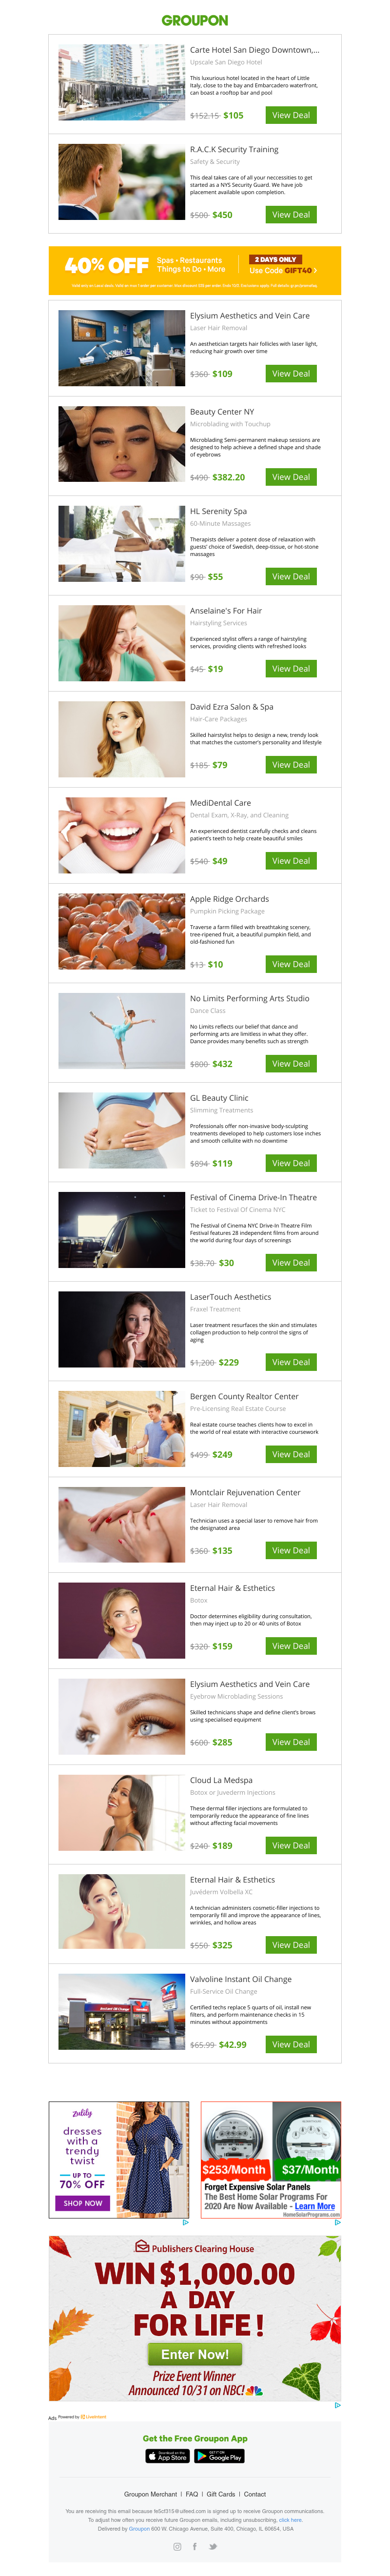Click the 40% OFF promo banner
Viewport: 390px width, 2576px height.
pos(195,270)
